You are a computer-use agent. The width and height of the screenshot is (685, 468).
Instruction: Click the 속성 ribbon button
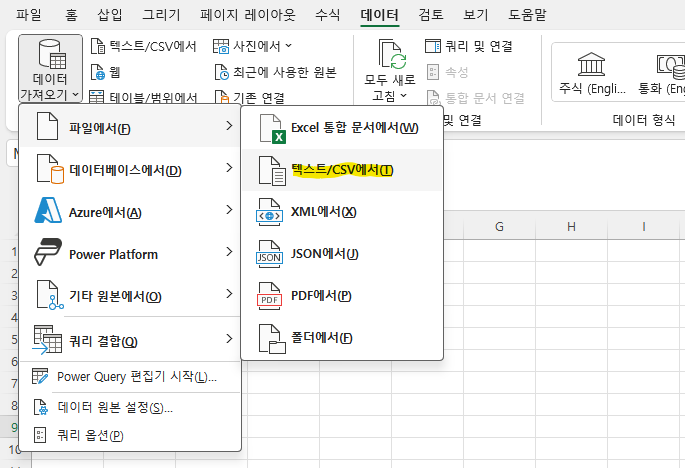(x=447, y=72)
